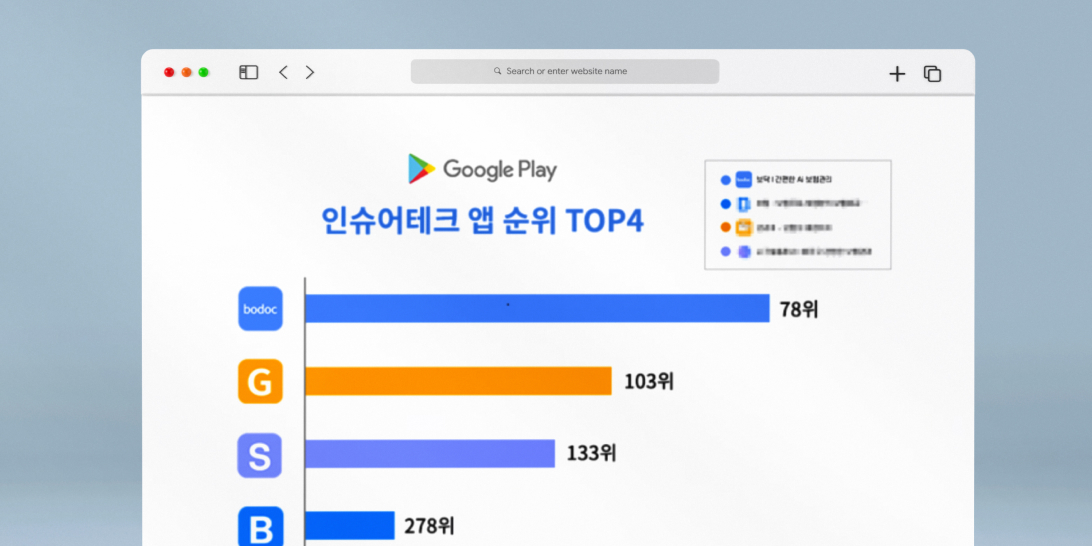Click the purple bar for rank 133
1092x546 pixels.
click(430, 453)
